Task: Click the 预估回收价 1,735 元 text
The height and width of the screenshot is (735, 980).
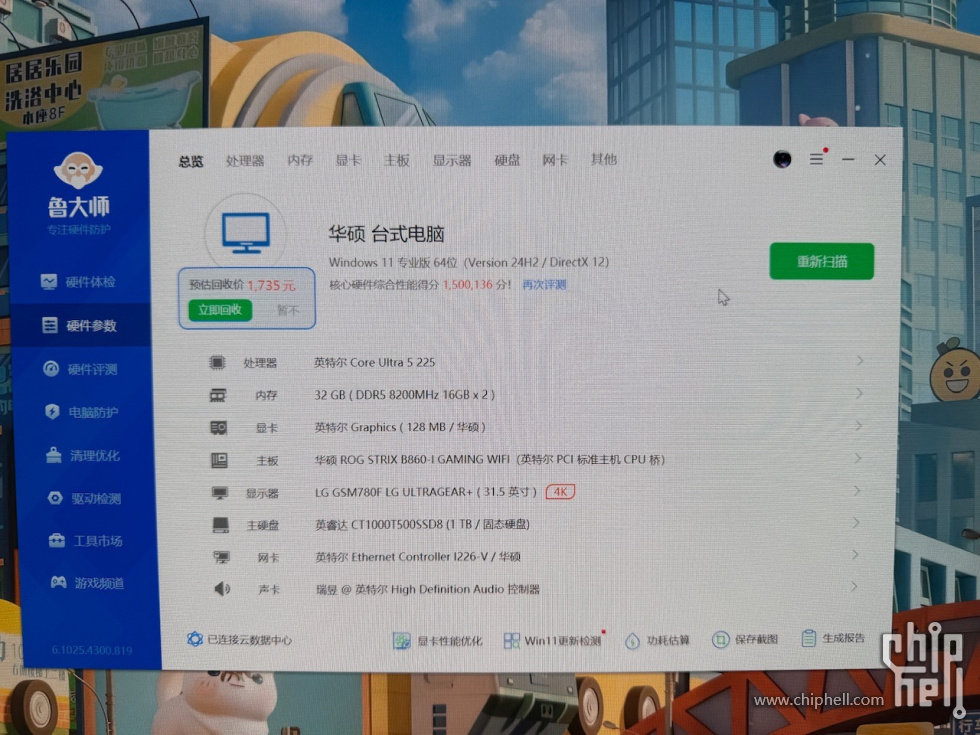Action: [242, 285]
